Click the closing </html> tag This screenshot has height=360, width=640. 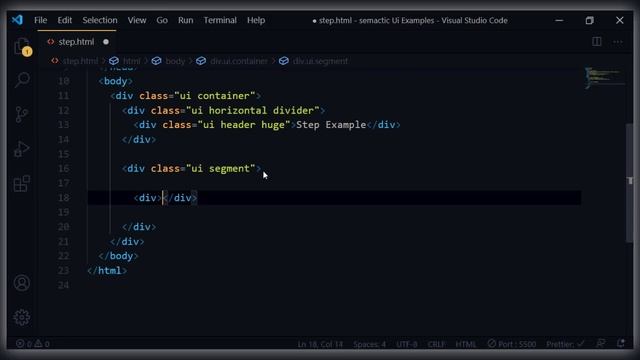click(107, 270)
